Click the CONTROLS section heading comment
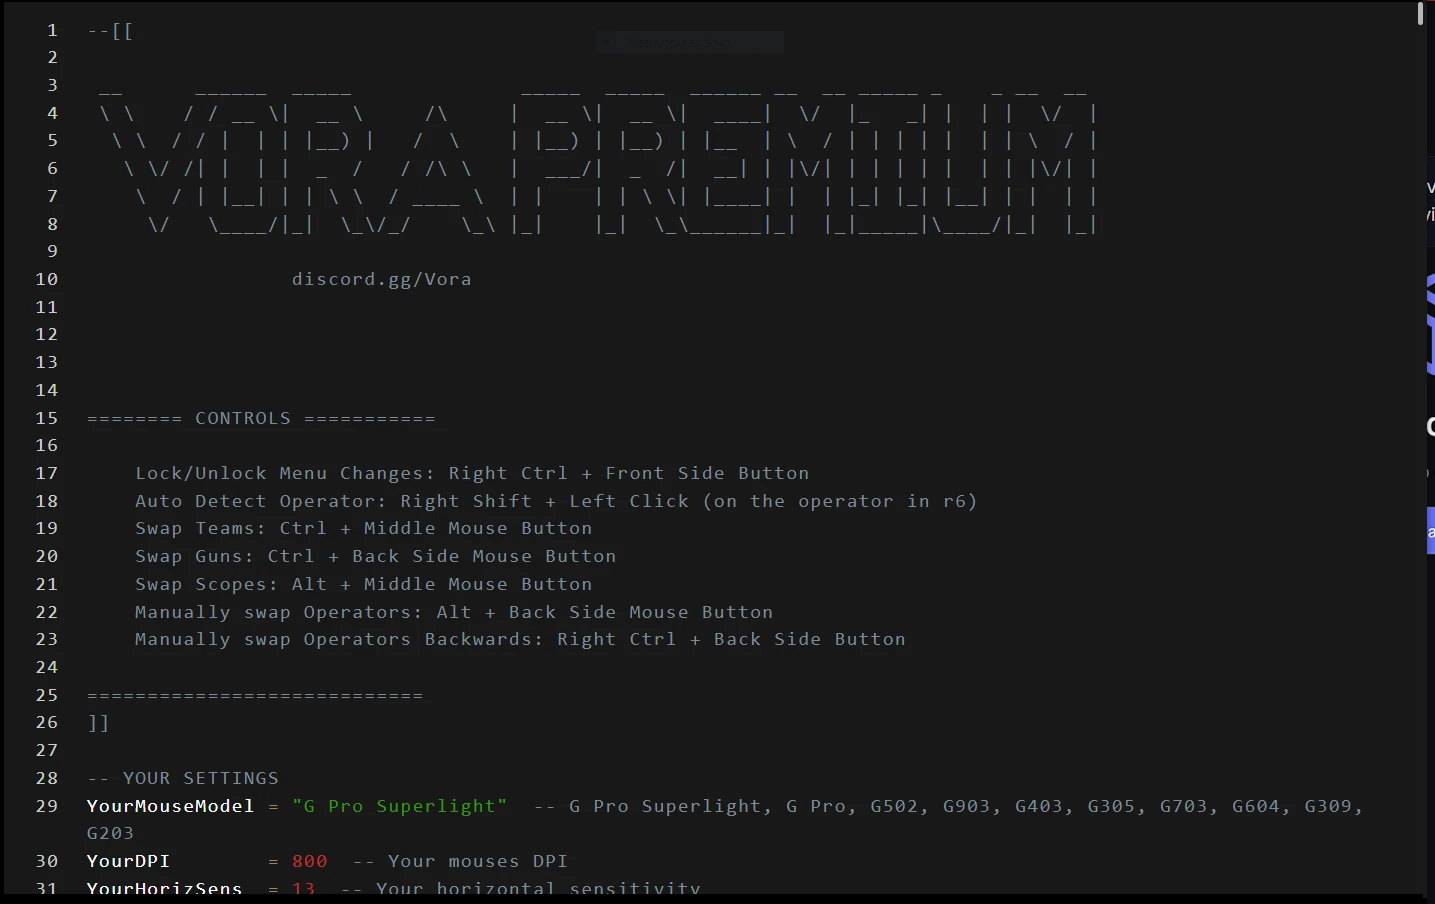The height and width of the screenshot is (904, 1435). [x=261, y=418]
